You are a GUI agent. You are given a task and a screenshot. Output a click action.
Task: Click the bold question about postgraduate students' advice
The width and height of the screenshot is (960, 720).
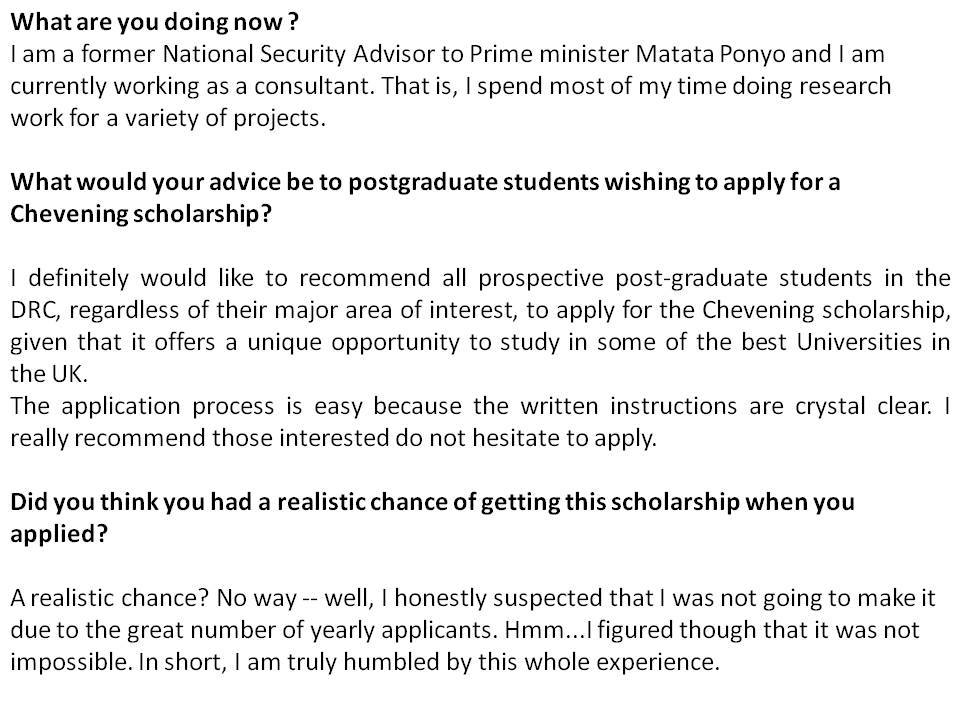tap(425, 198)
